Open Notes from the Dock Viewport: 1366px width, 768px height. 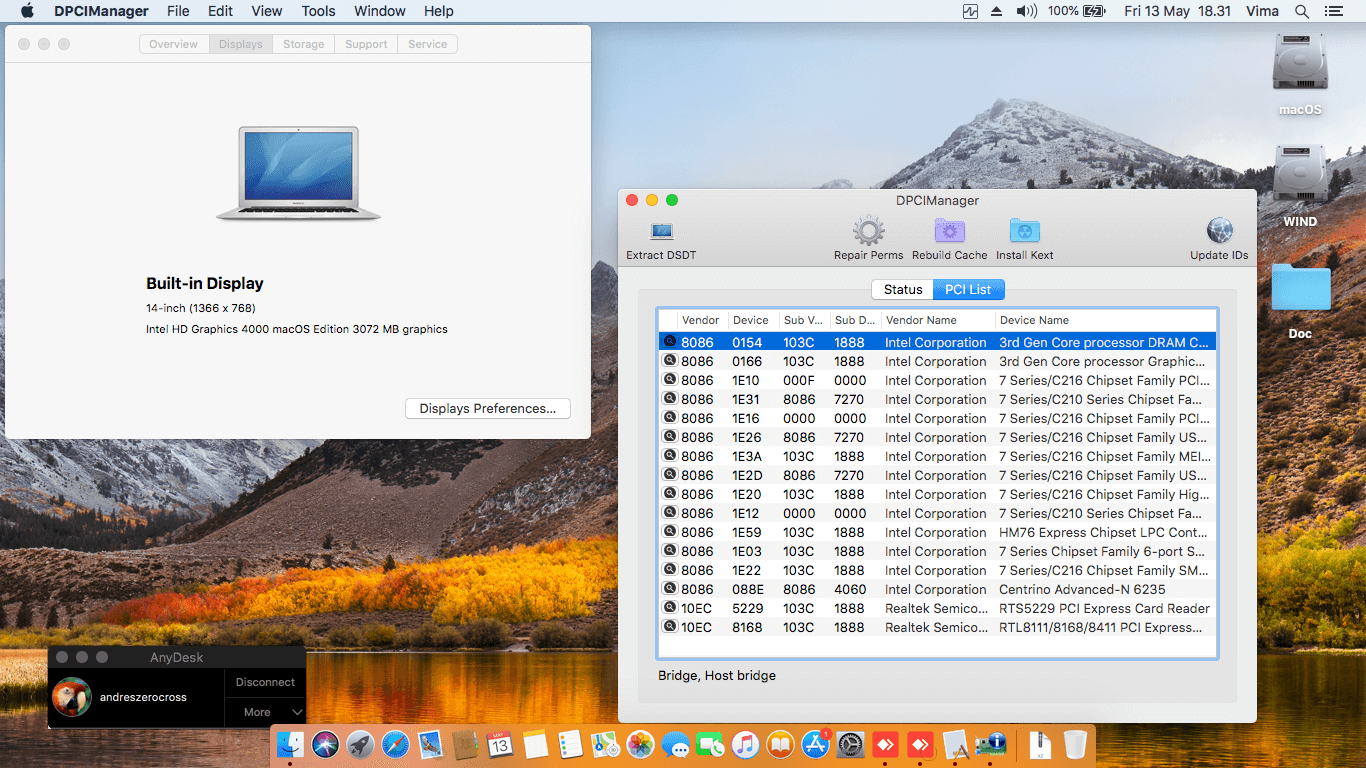535,745
